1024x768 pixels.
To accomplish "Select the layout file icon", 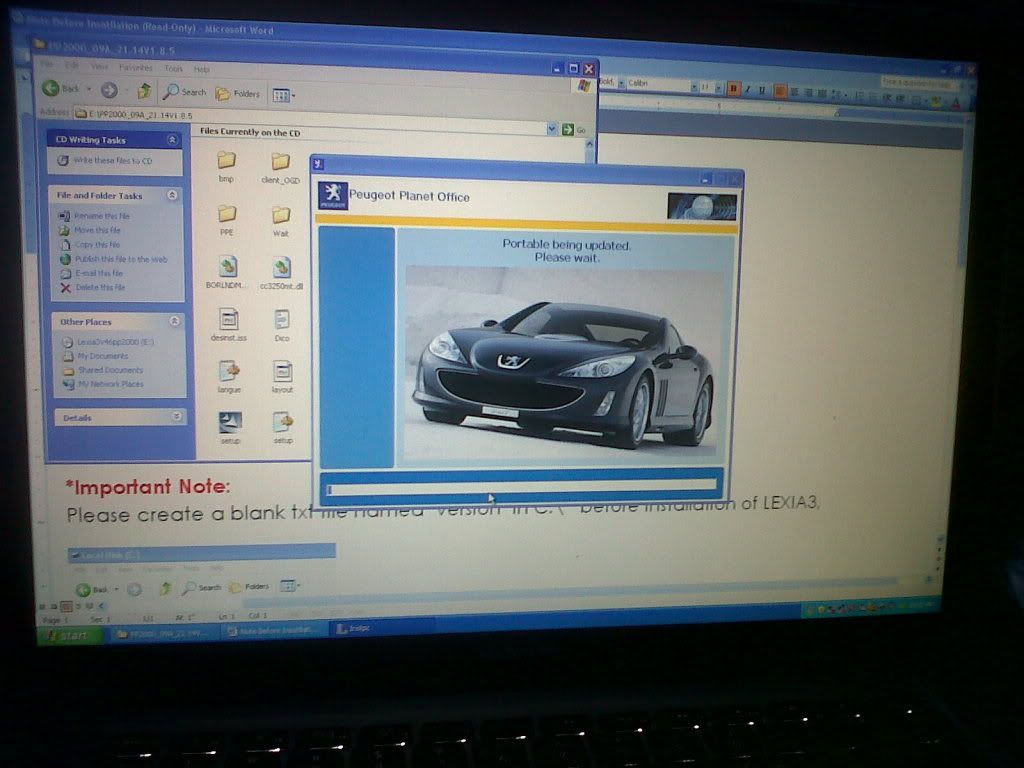I will tap(282, 372).
